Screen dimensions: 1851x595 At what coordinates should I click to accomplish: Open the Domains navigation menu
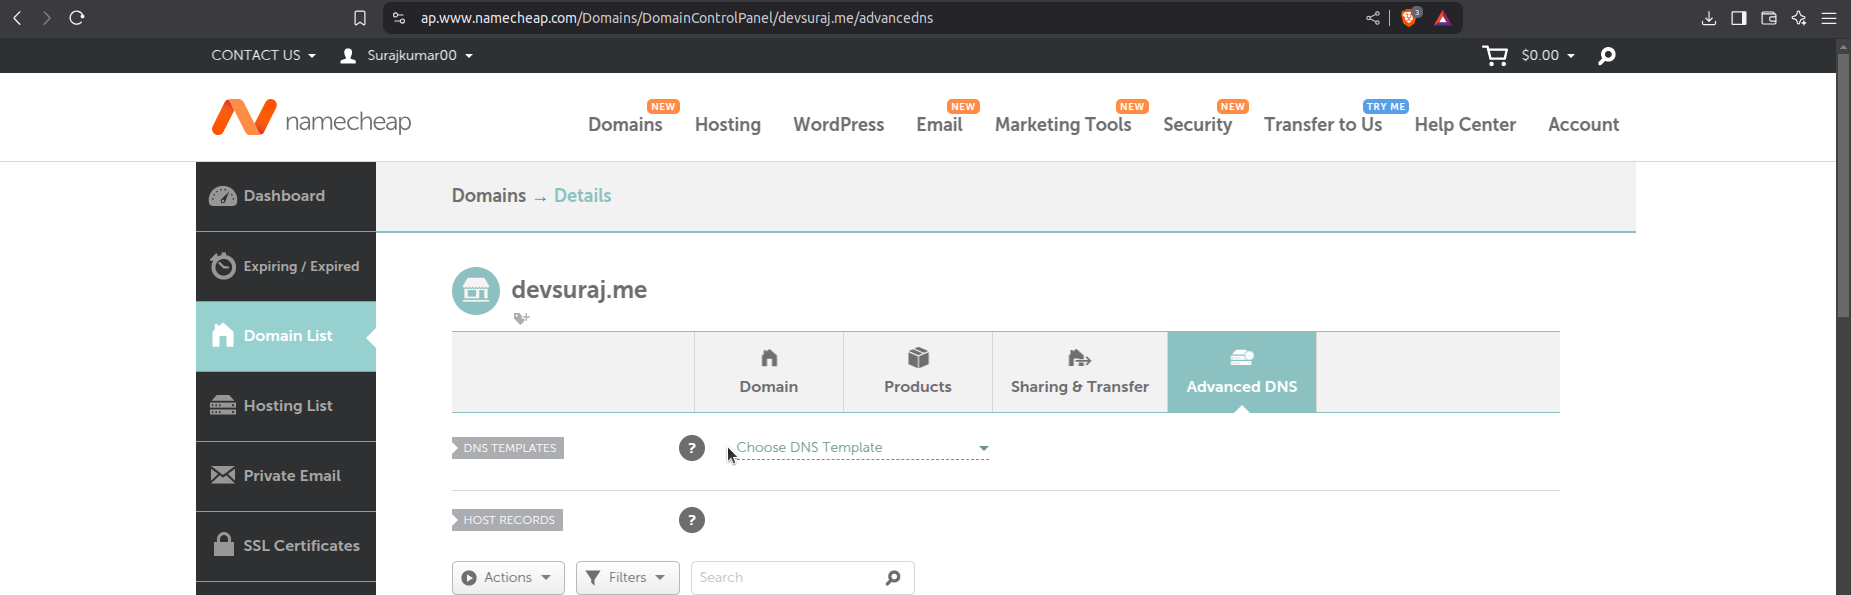[625, 125]
